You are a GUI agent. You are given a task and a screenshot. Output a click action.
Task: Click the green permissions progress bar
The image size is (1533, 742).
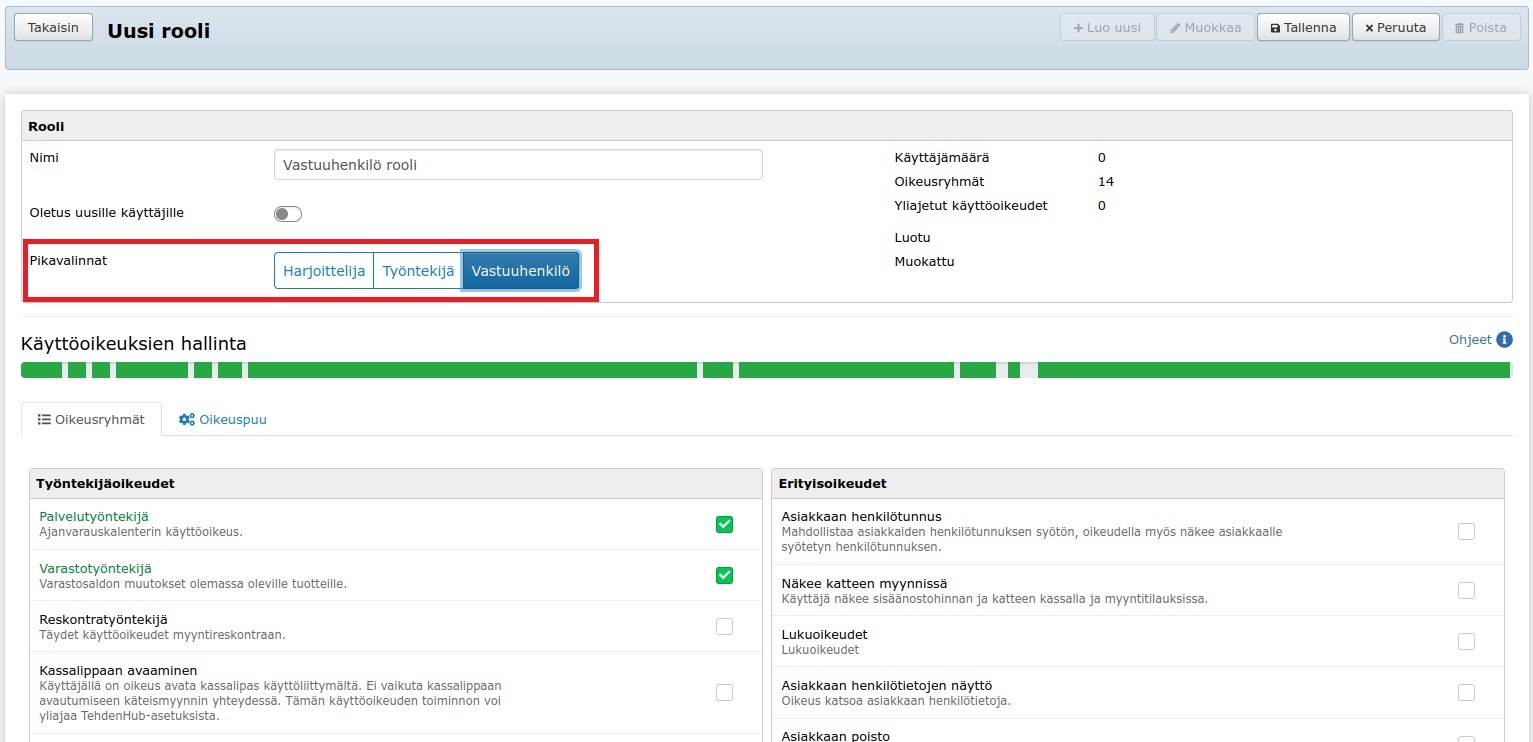(765, 370)
